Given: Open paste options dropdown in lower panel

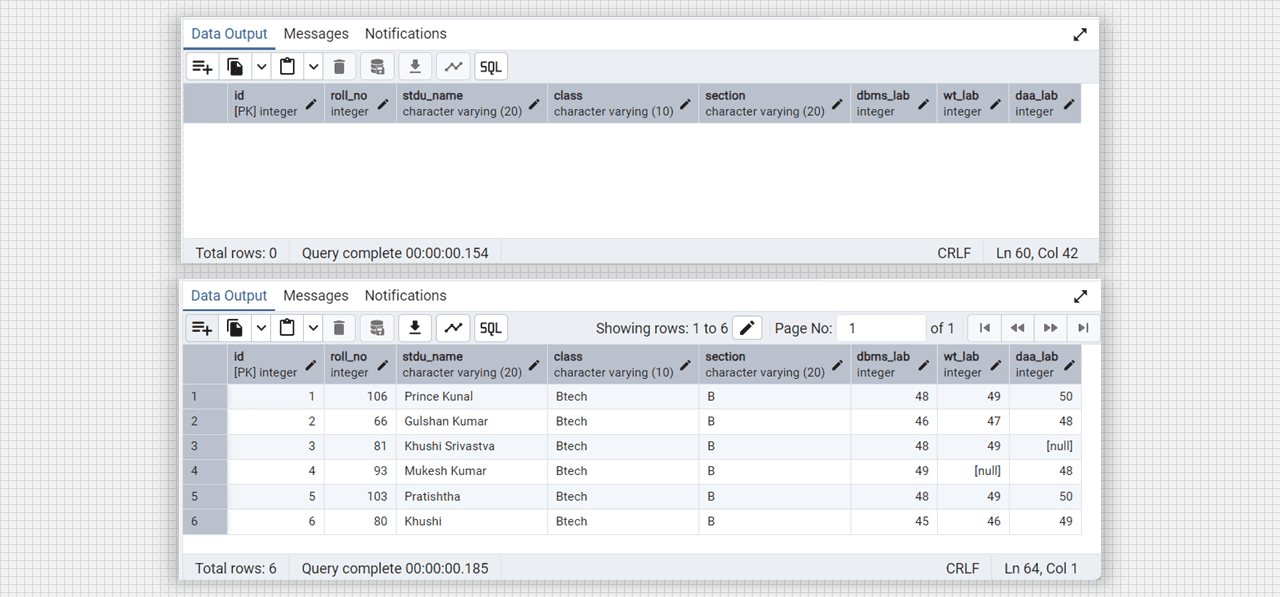Looking at the screenshot, I should (x=313, y=328).
